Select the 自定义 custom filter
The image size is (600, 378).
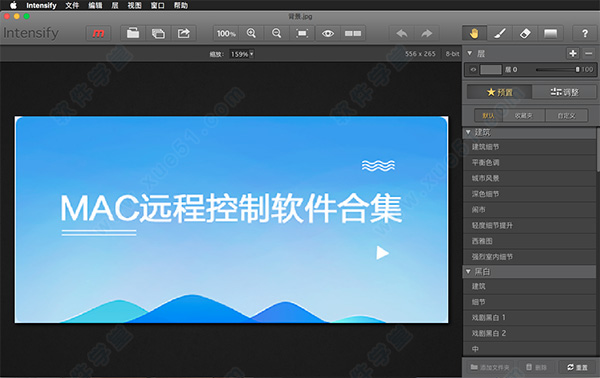pyautogui.click(x=566, y=116)
